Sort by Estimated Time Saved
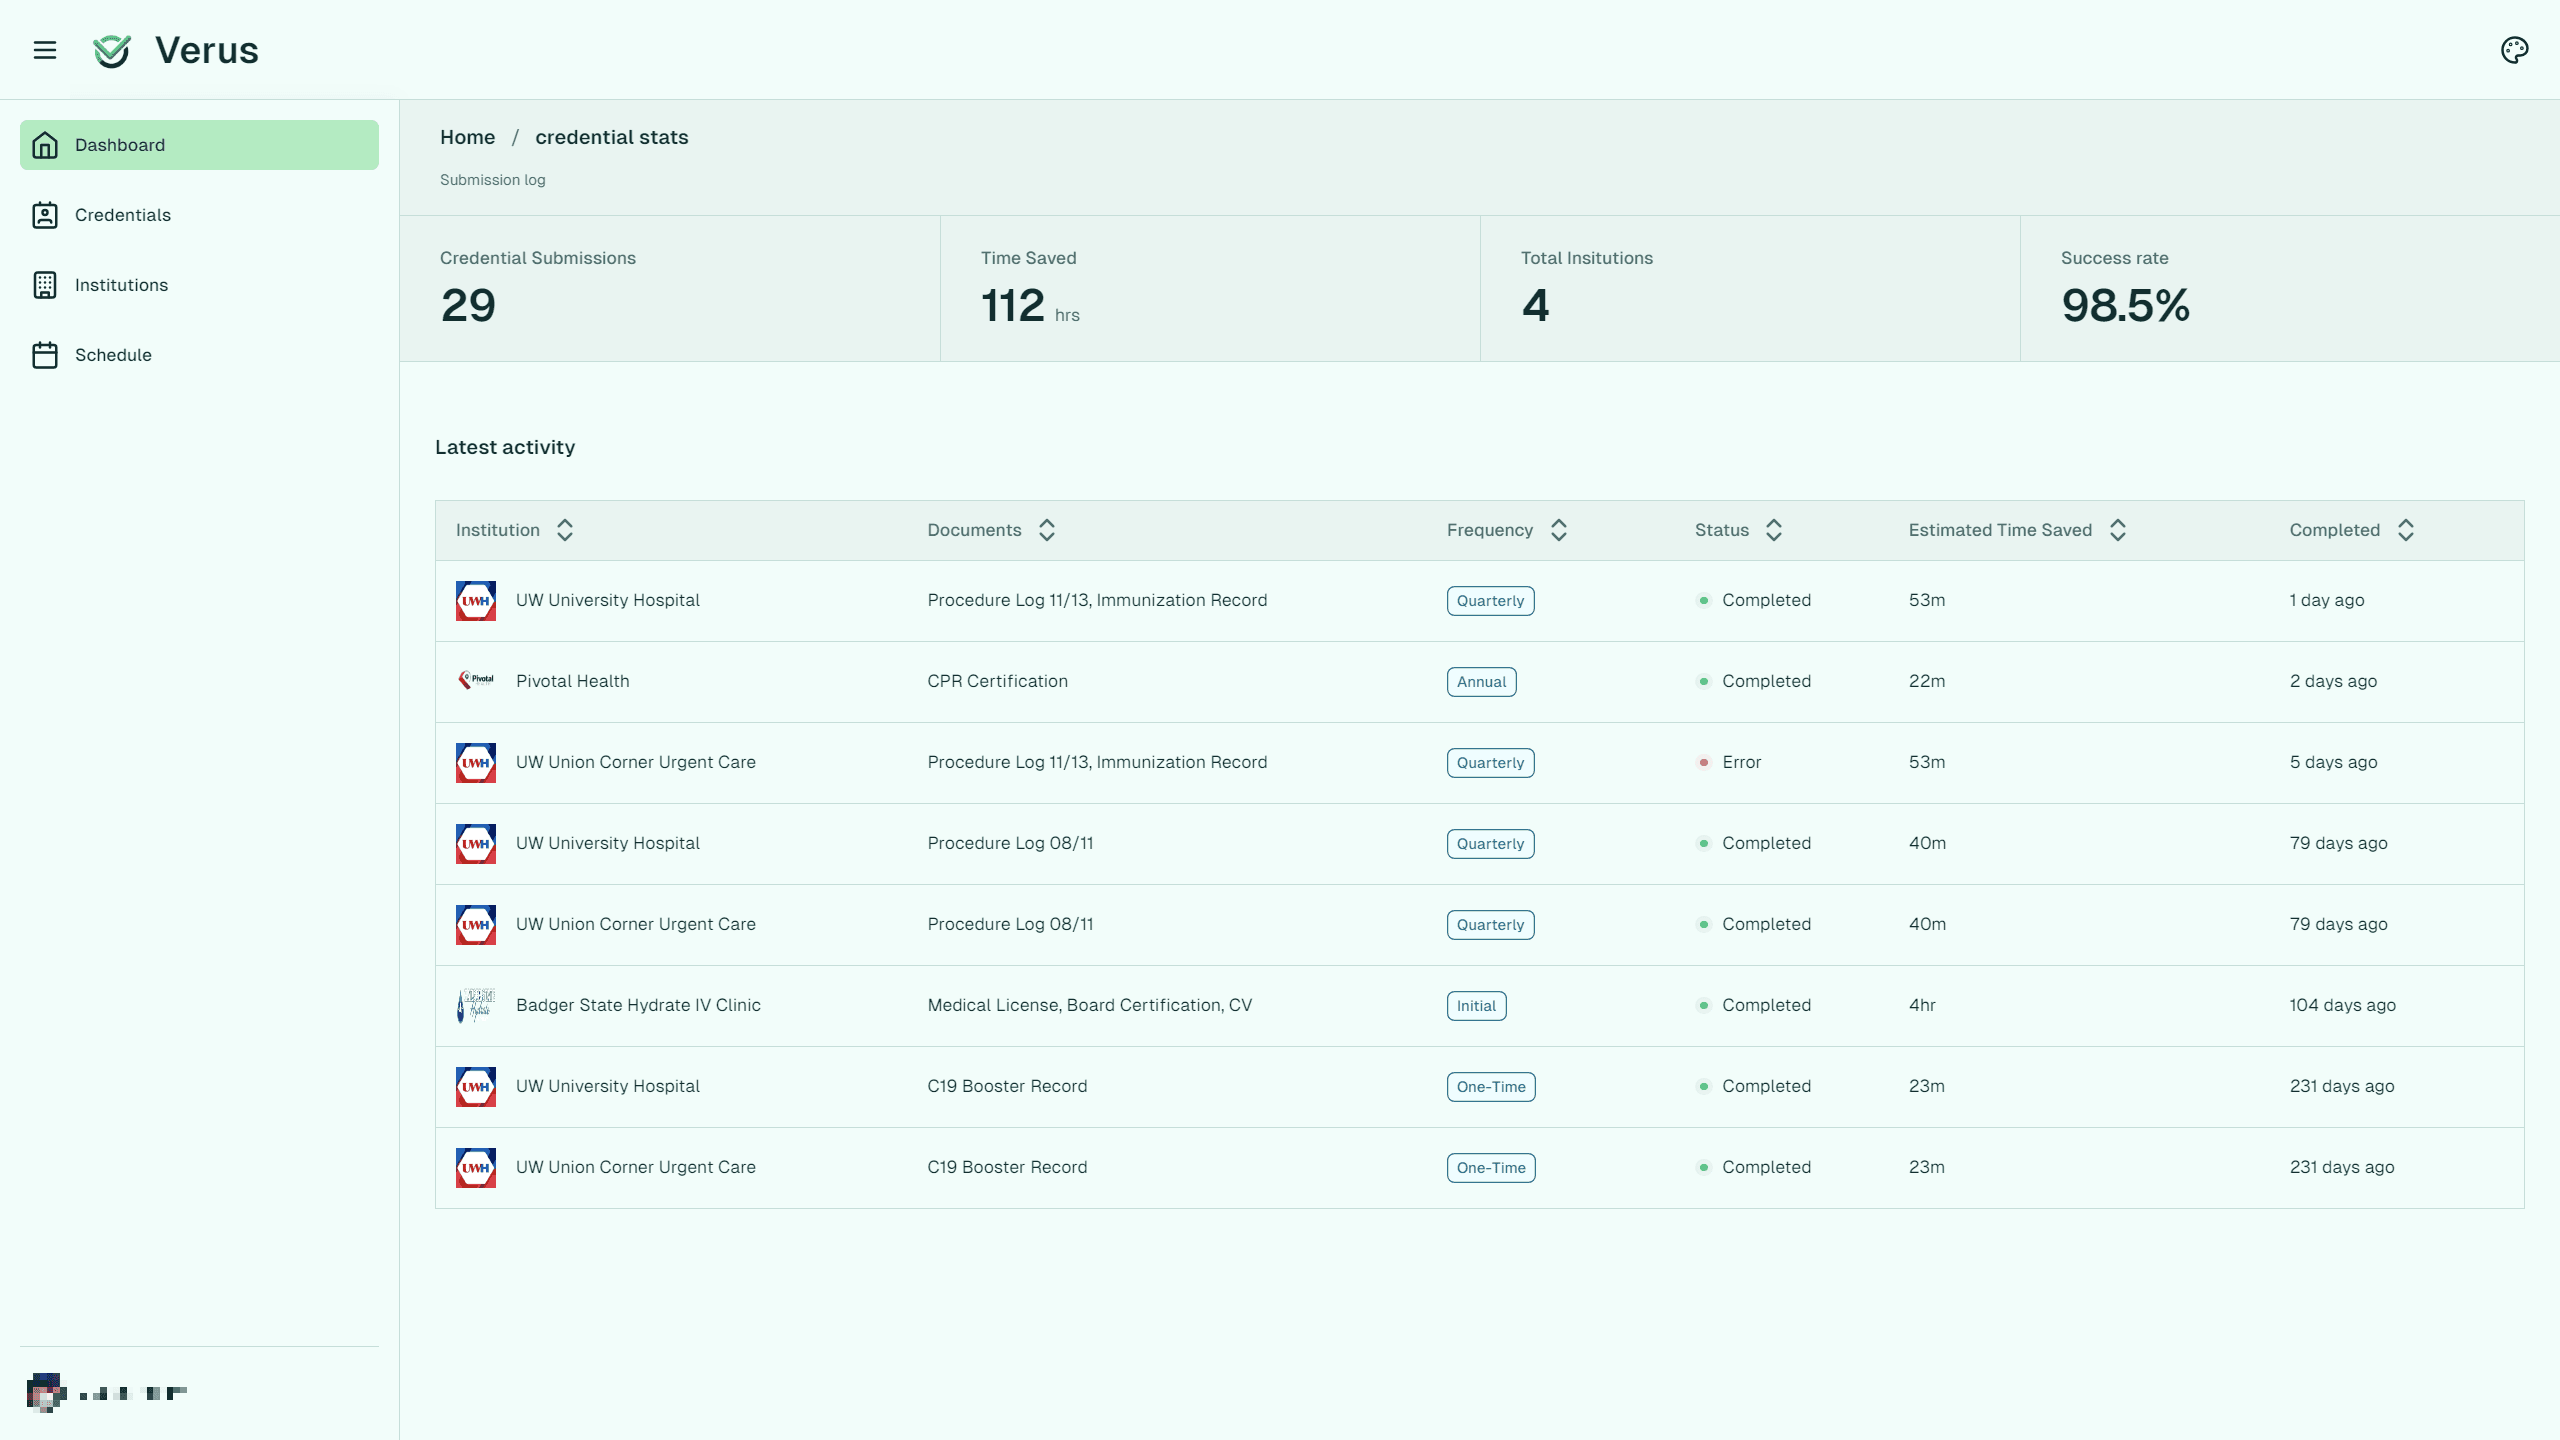 tap(2118, 530)
